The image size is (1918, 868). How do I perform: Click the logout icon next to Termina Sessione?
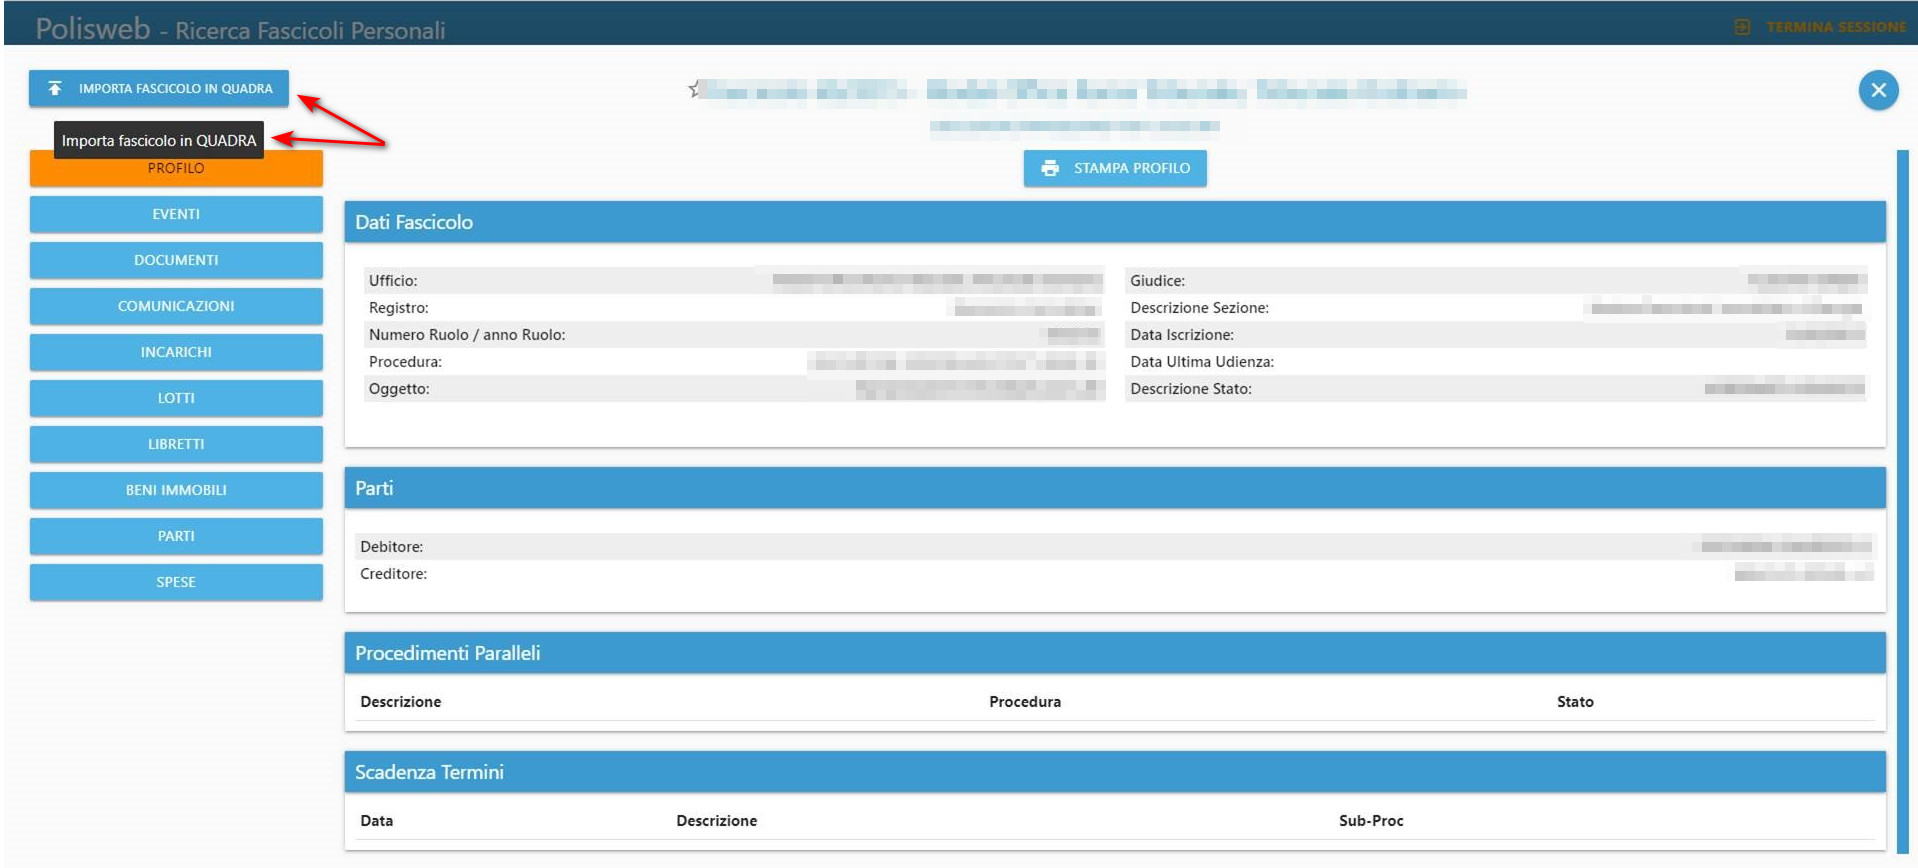1742,27
